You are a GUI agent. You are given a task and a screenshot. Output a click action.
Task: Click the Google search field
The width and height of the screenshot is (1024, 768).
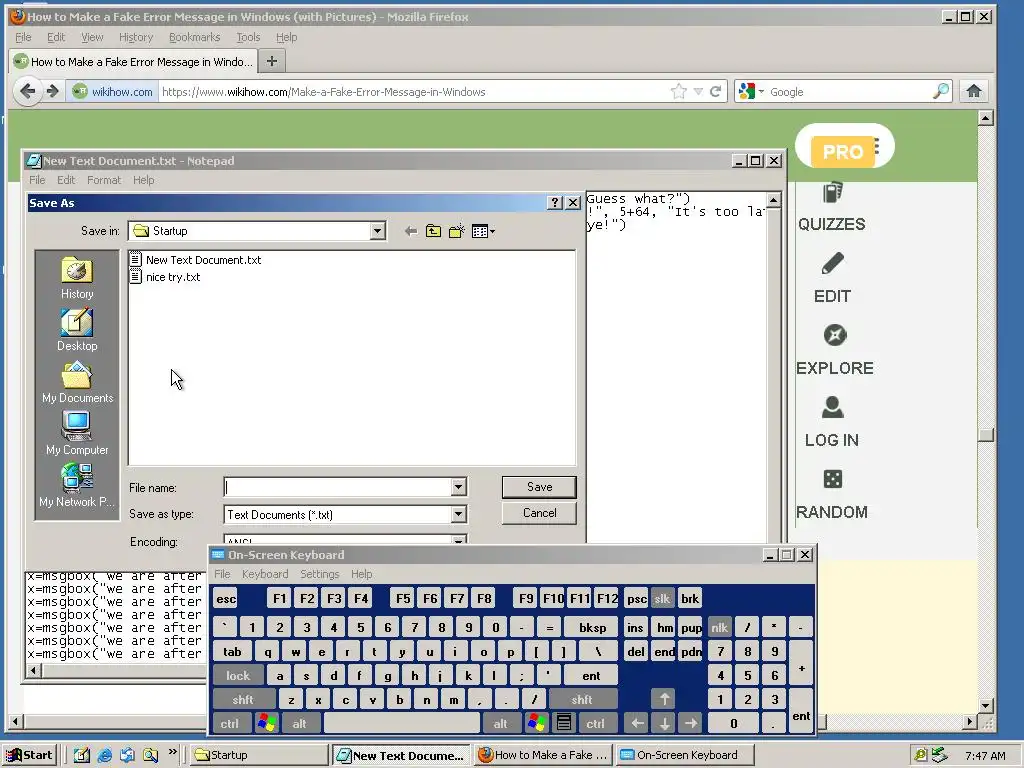(x=849, y=91)
